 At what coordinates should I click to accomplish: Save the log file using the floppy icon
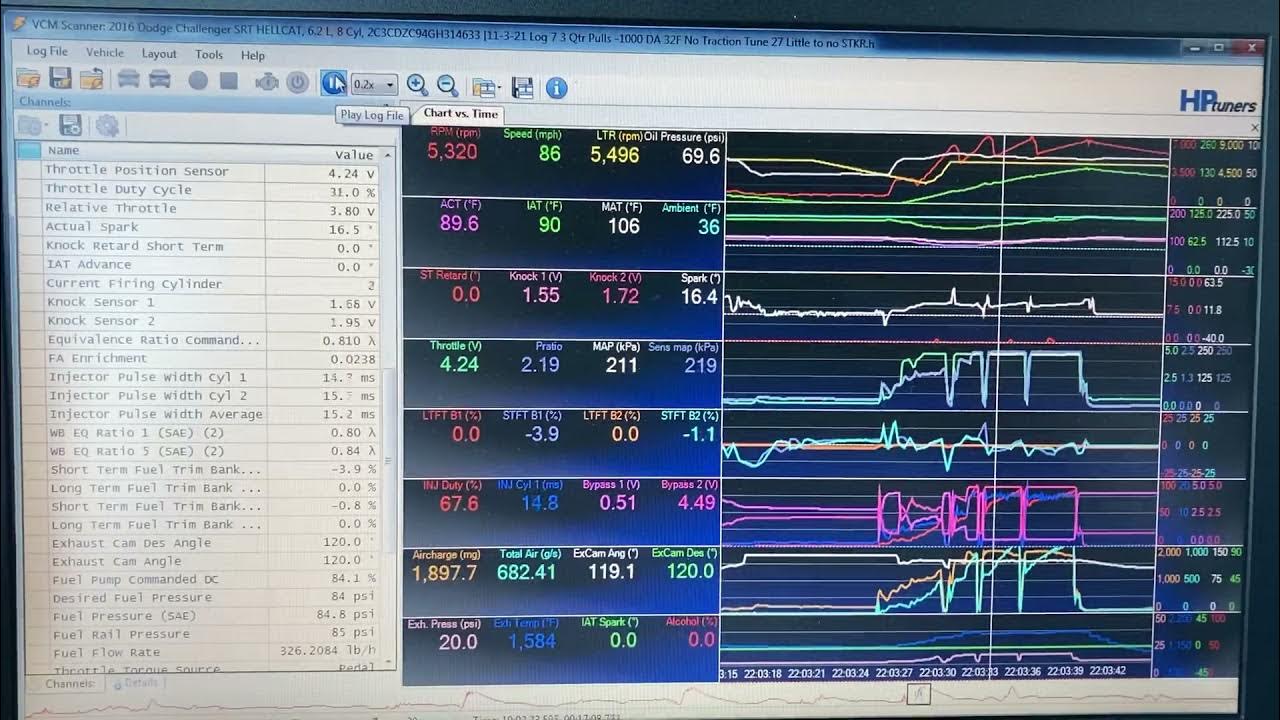61,80
